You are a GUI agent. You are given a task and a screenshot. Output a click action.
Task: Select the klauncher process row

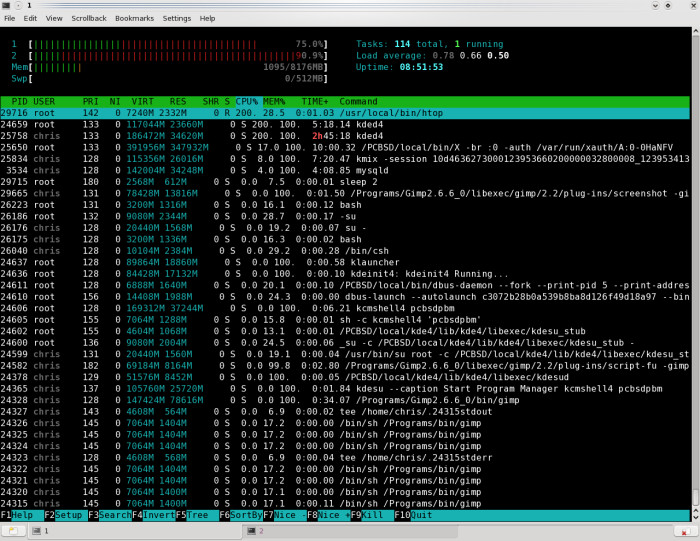point(345,262)
